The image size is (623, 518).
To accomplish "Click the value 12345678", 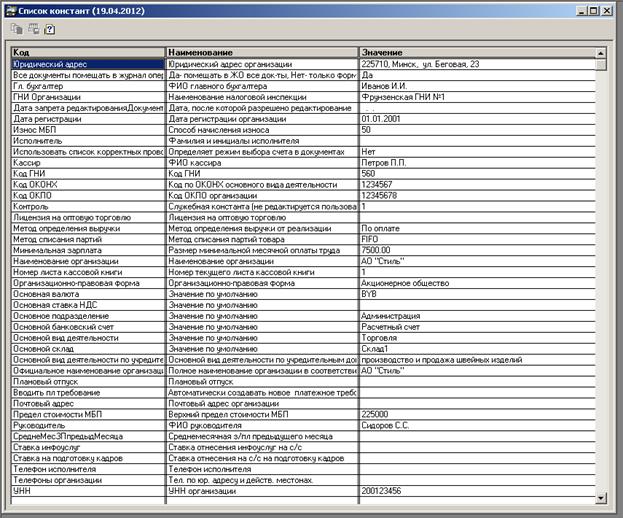I will pyautogui.click(x=379, y=195).
